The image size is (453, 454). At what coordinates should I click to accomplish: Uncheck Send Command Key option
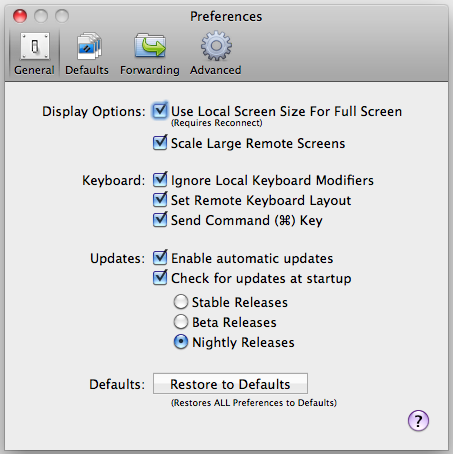[x=160, y=219]
